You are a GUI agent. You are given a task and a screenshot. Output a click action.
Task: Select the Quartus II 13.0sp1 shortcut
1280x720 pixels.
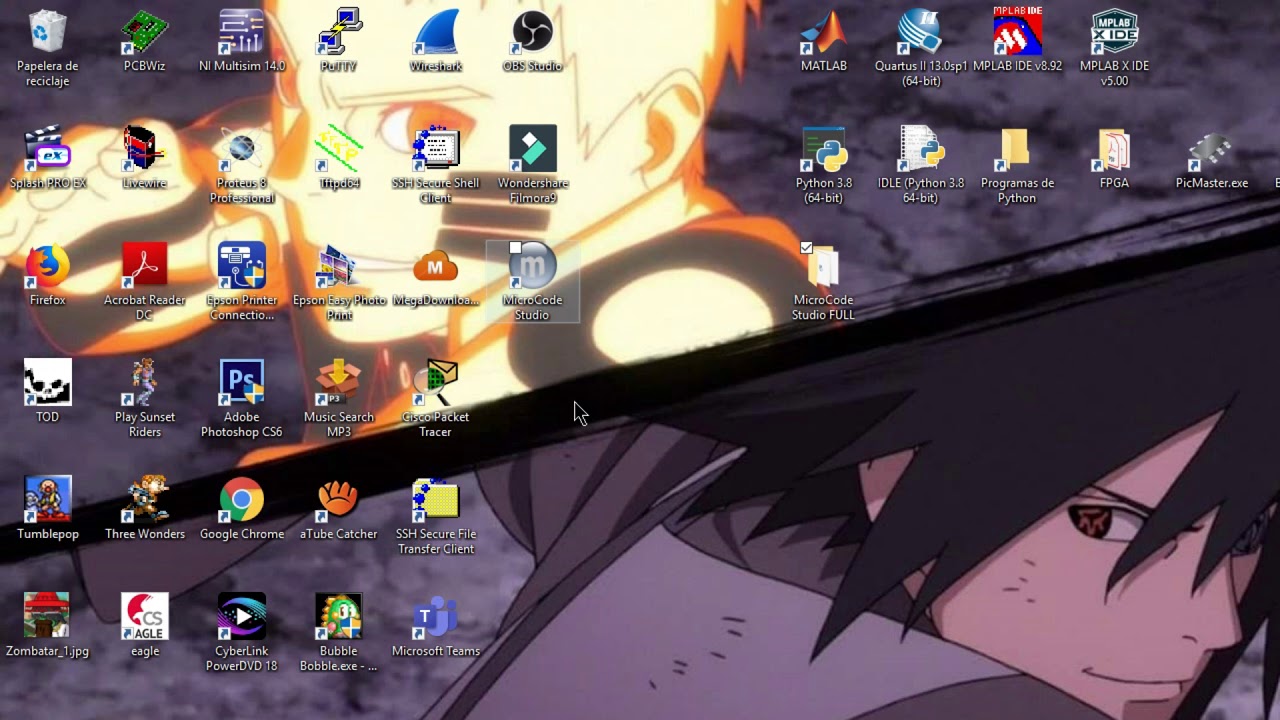point(920,32)
